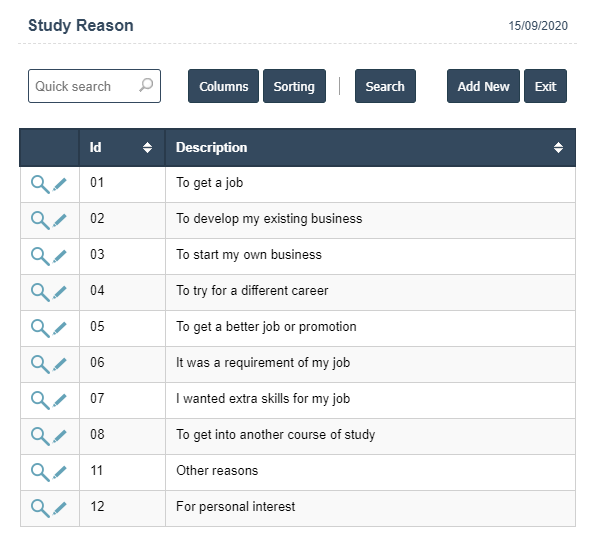
Task: Click the edit pencil icon for row 02
Action: pyautogui.click(x=60, y=220)
